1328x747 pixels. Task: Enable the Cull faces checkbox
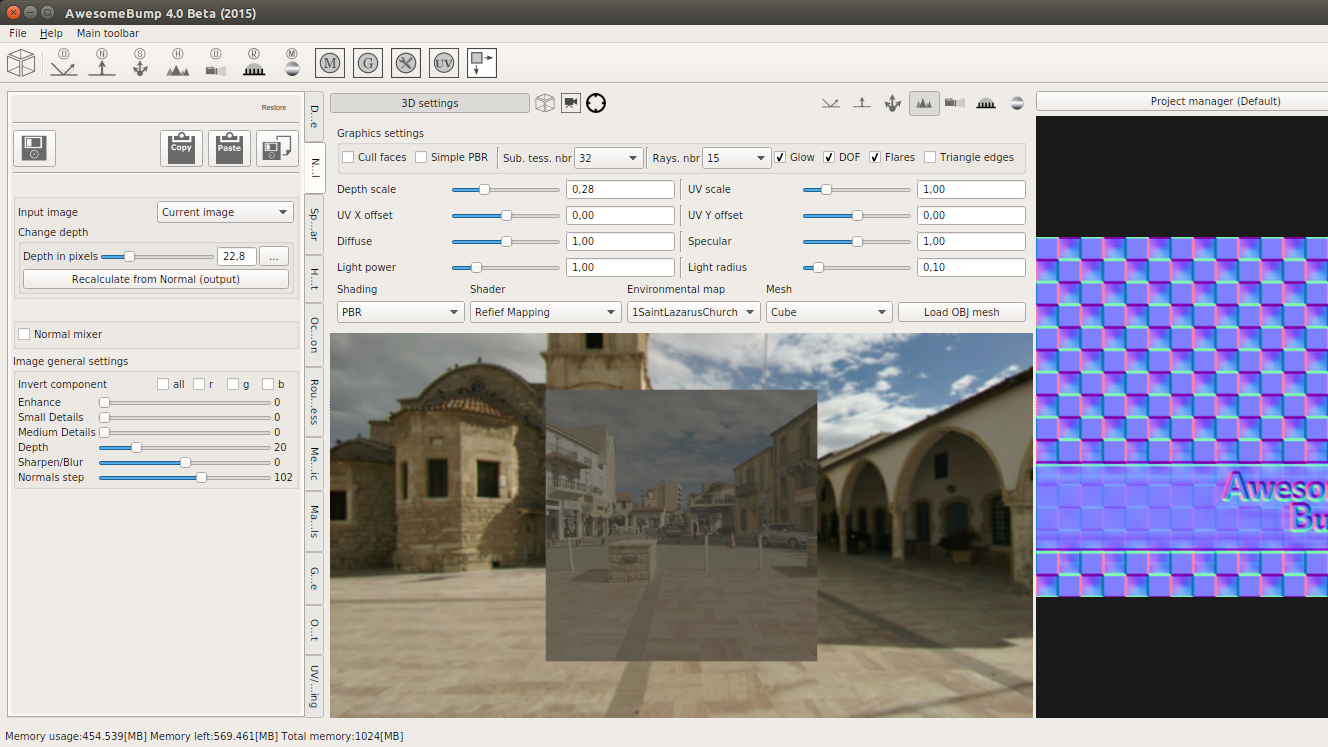point(348,157)
